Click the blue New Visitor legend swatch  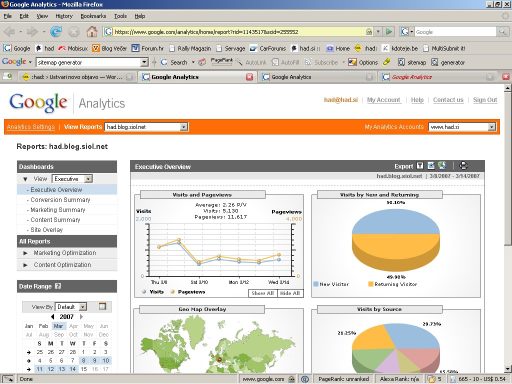pos(316,284)
